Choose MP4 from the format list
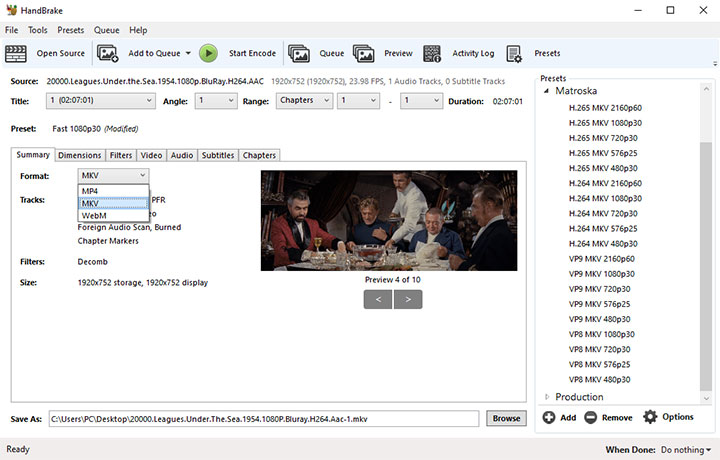 point(113,191)
